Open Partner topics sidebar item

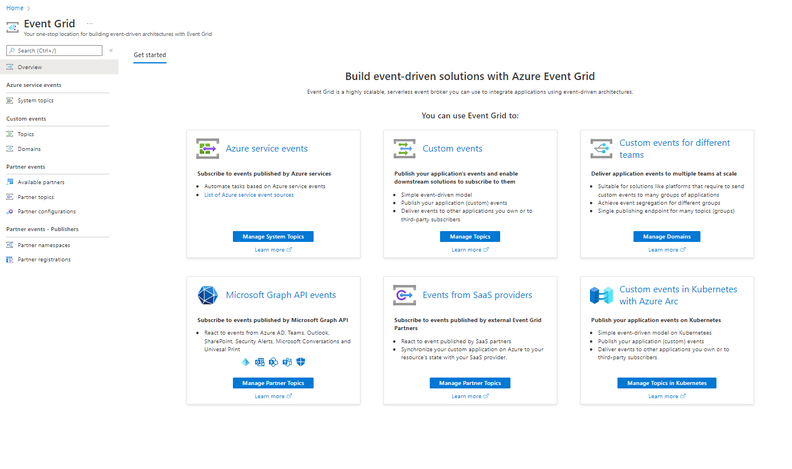click(35, 197)
